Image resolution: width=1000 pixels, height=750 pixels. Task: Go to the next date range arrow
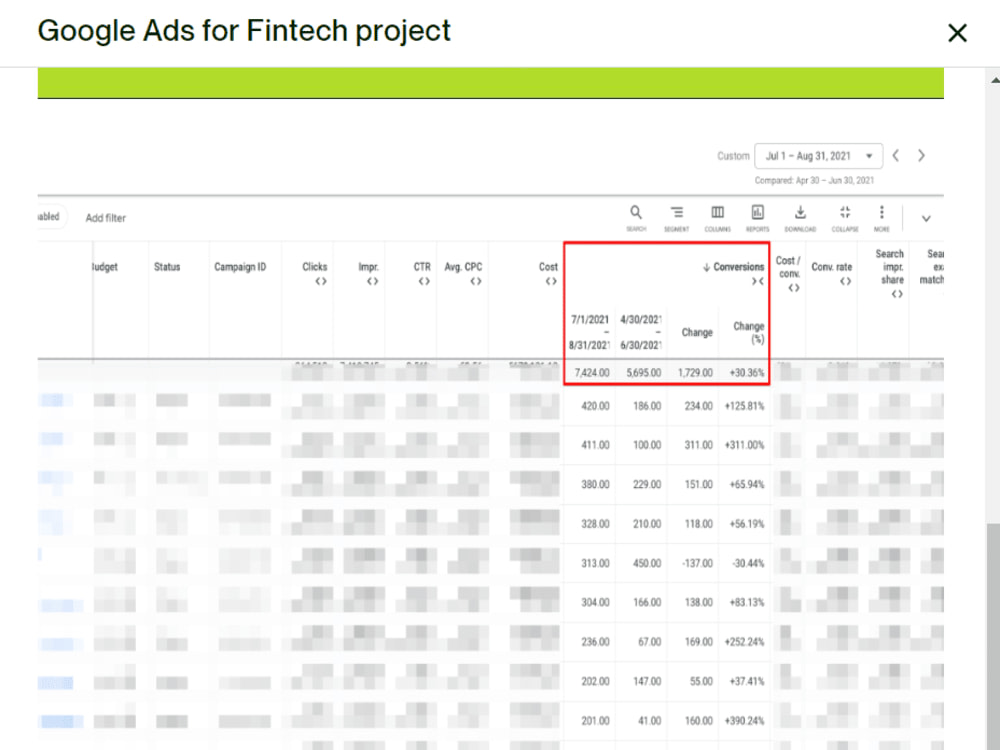[x=921, y=156]
